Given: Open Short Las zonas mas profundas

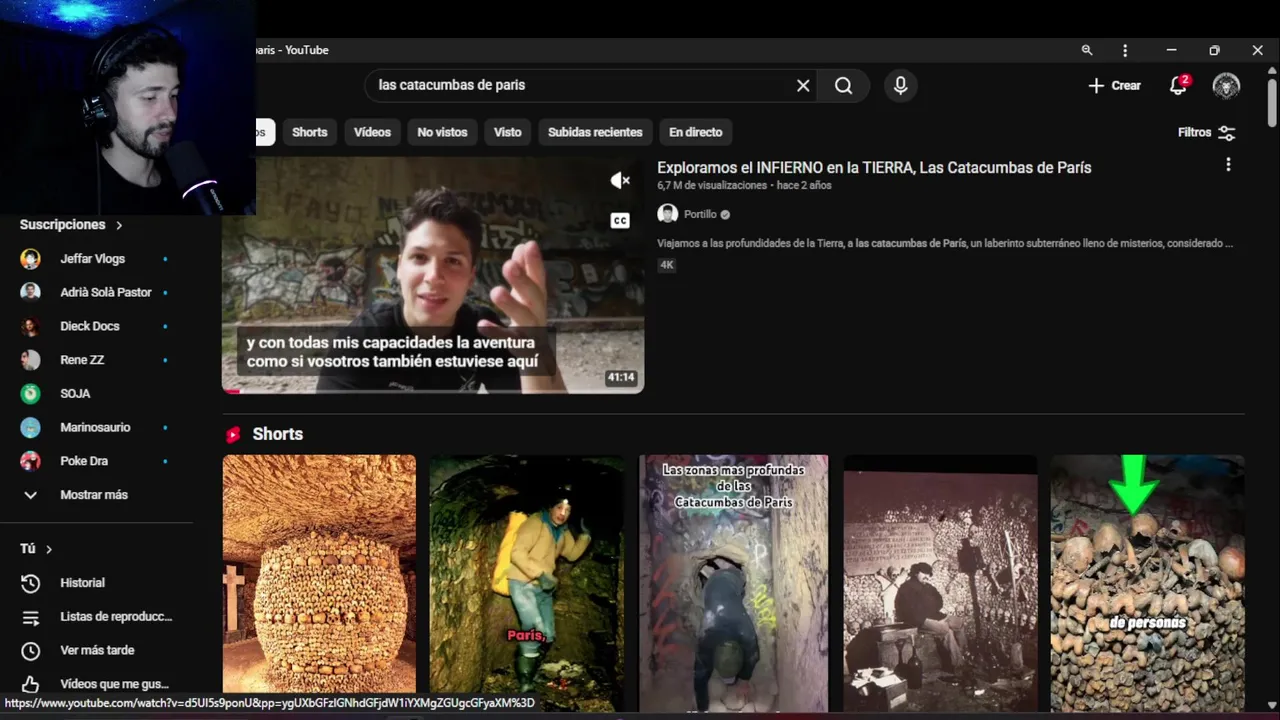Looking at the screenshot, I should (733, 583).
